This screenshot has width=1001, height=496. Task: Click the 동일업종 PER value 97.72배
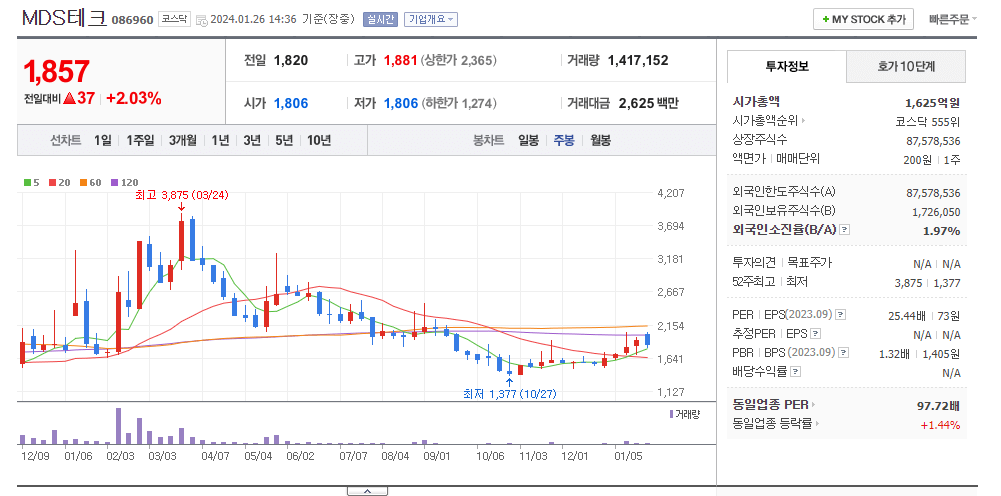pyautogui.click(x=938, y=405)
